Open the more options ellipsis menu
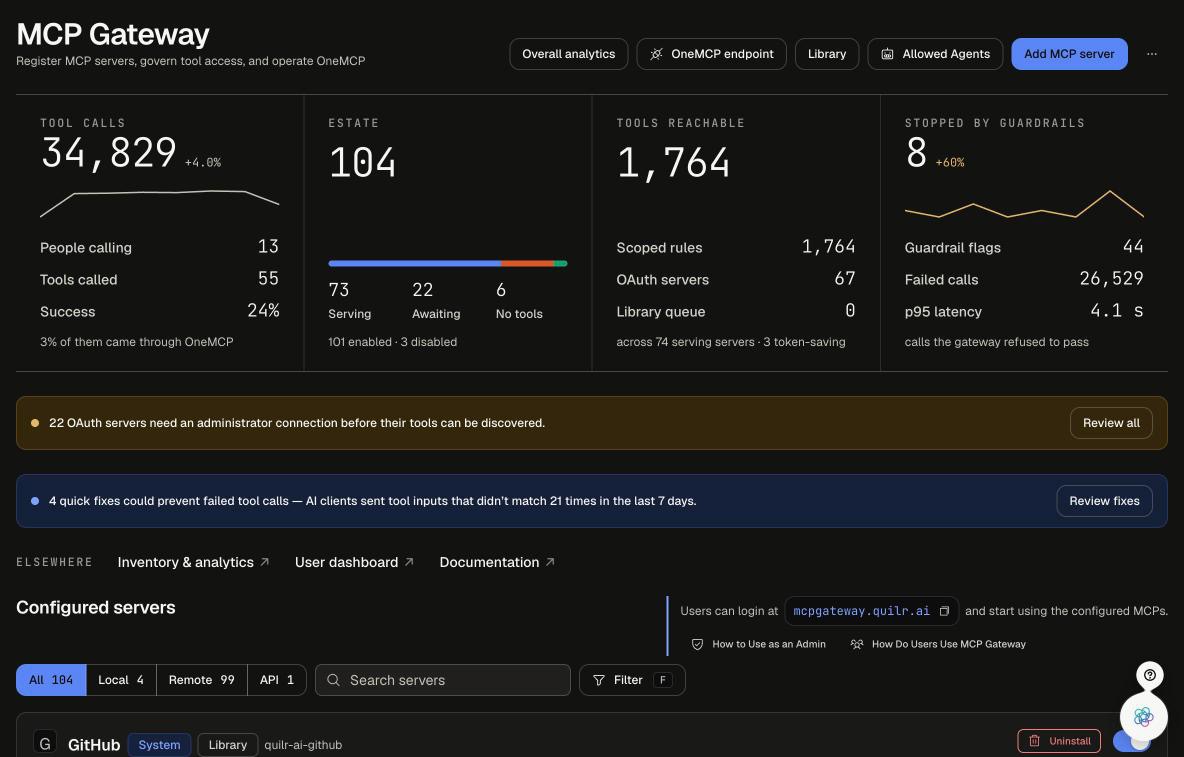 [x=1151, y=54]
